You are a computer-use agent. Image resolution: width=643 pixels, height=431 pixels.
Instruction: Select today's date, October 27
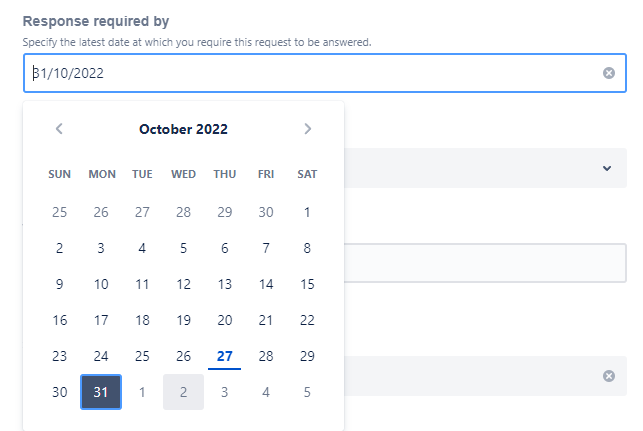pyautogui.click(x=224, y=356)
